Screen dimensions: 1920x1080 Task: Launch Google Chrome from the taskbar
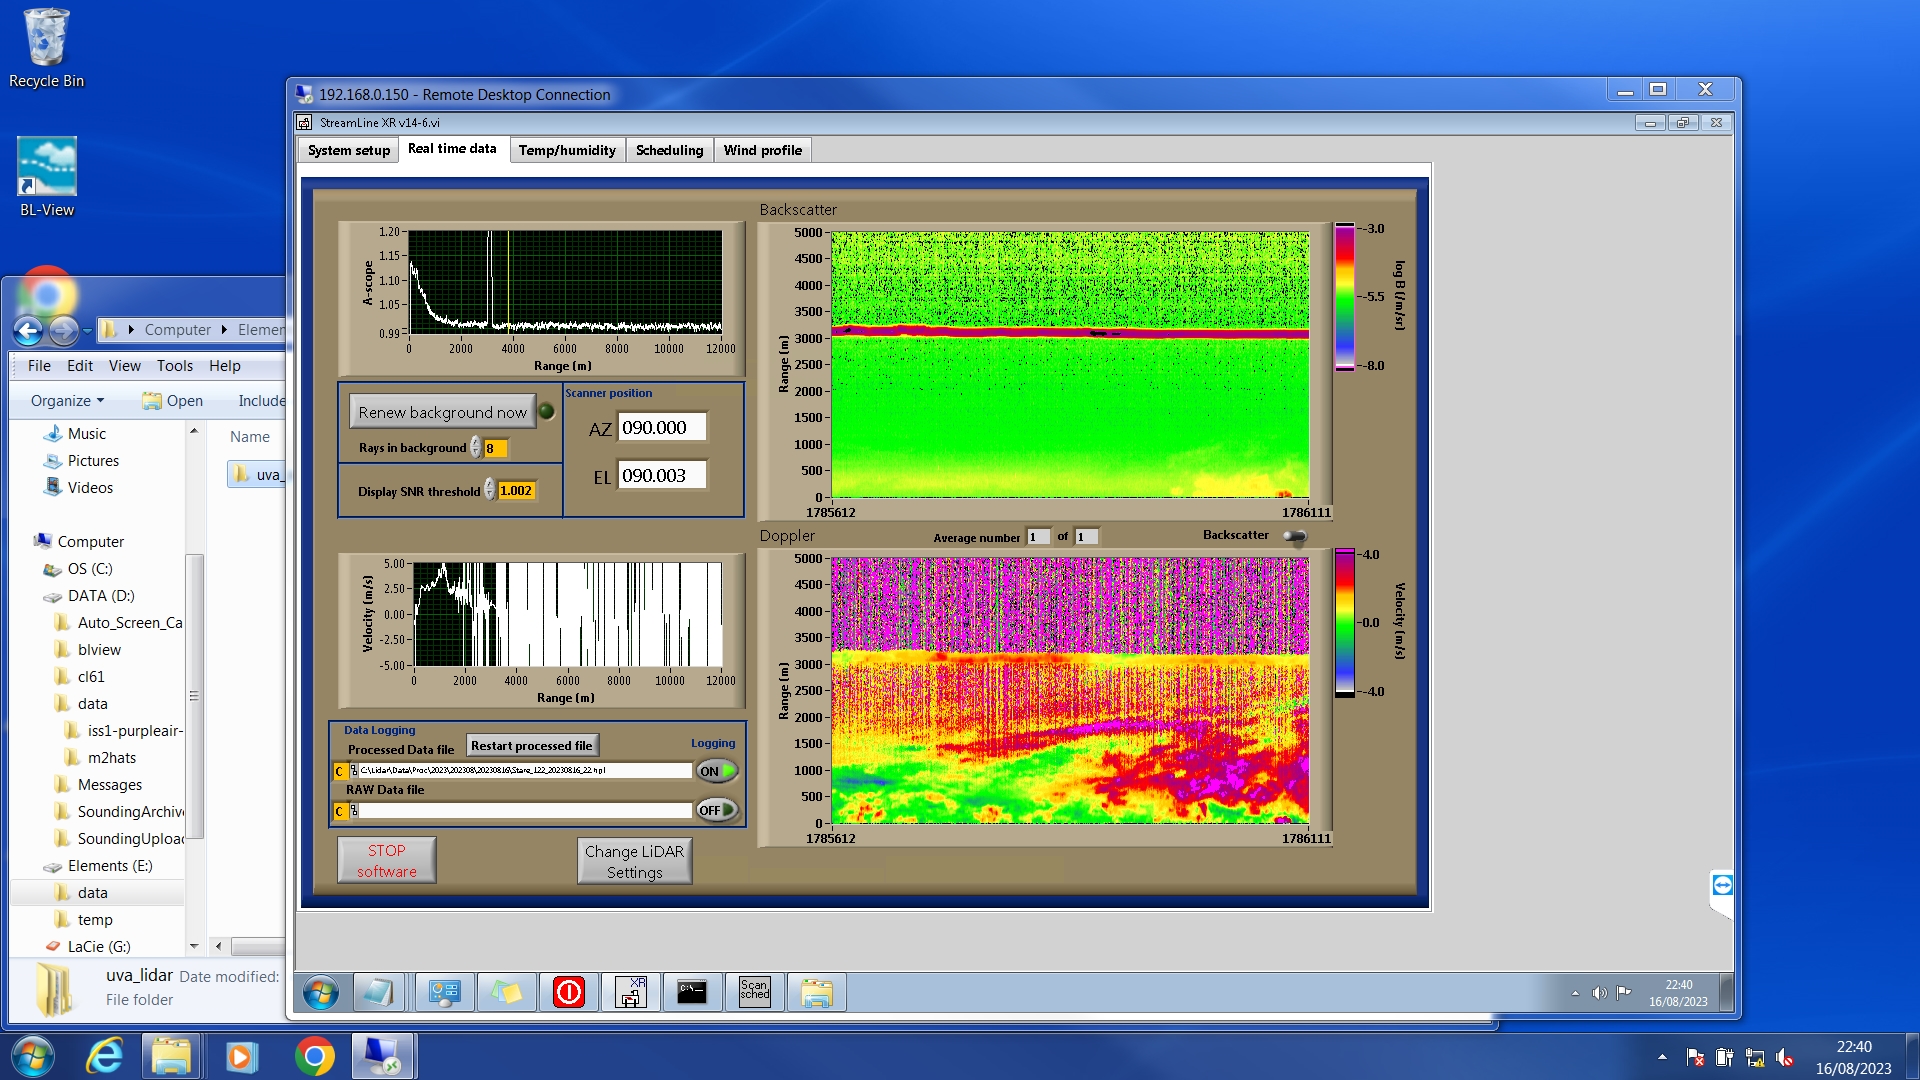314,1056
